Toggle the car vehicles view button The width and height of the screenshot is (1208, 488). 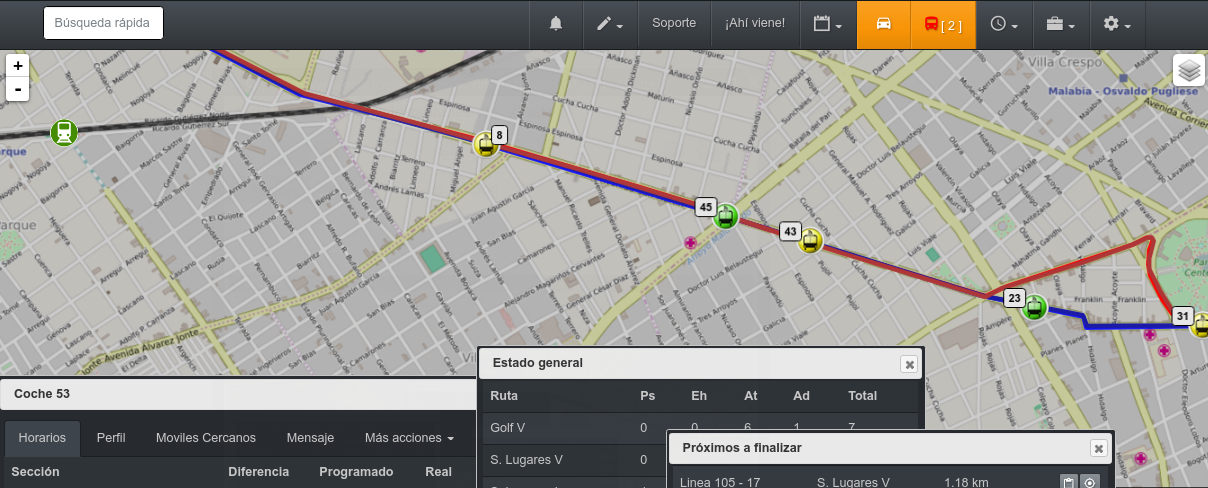tap(883, 24)
